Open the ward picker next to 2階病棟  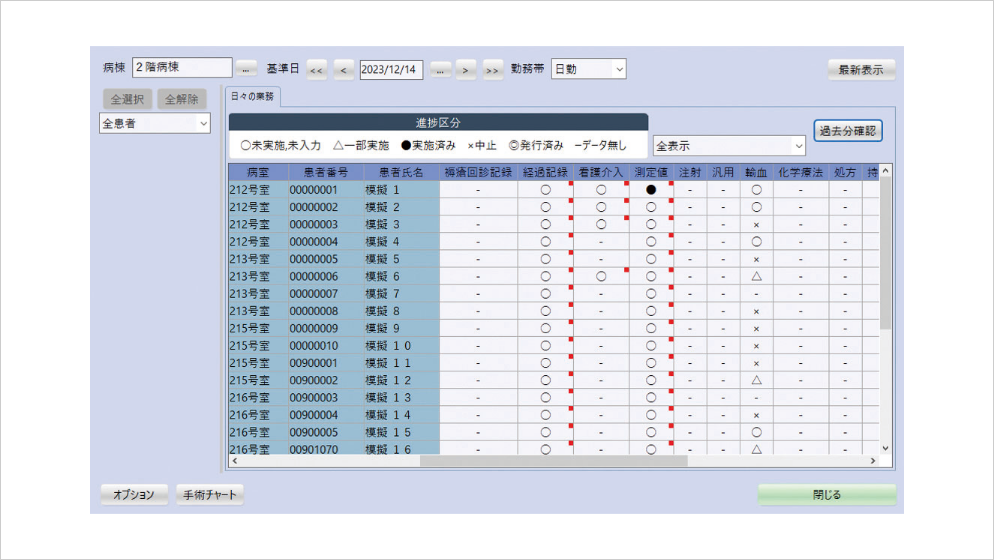point(247,69)
